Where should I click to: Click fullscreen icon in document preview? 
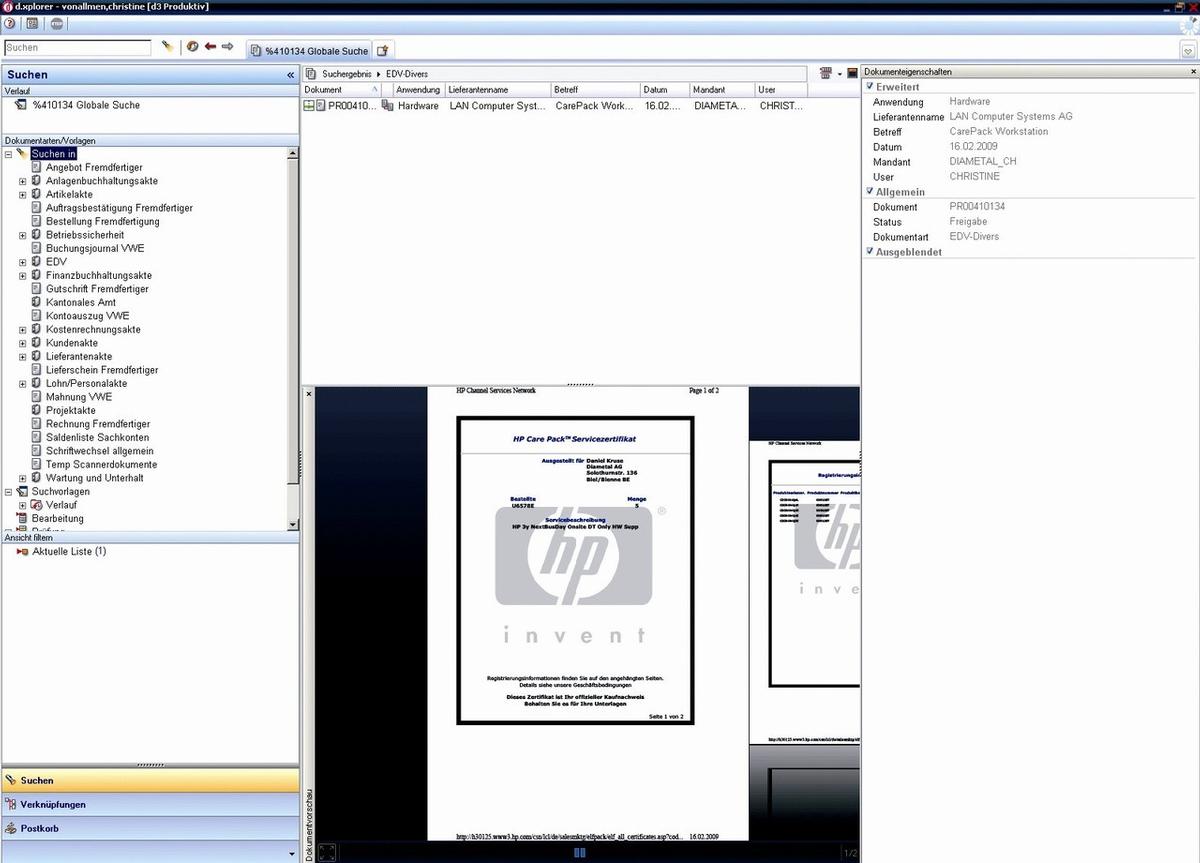326,853
